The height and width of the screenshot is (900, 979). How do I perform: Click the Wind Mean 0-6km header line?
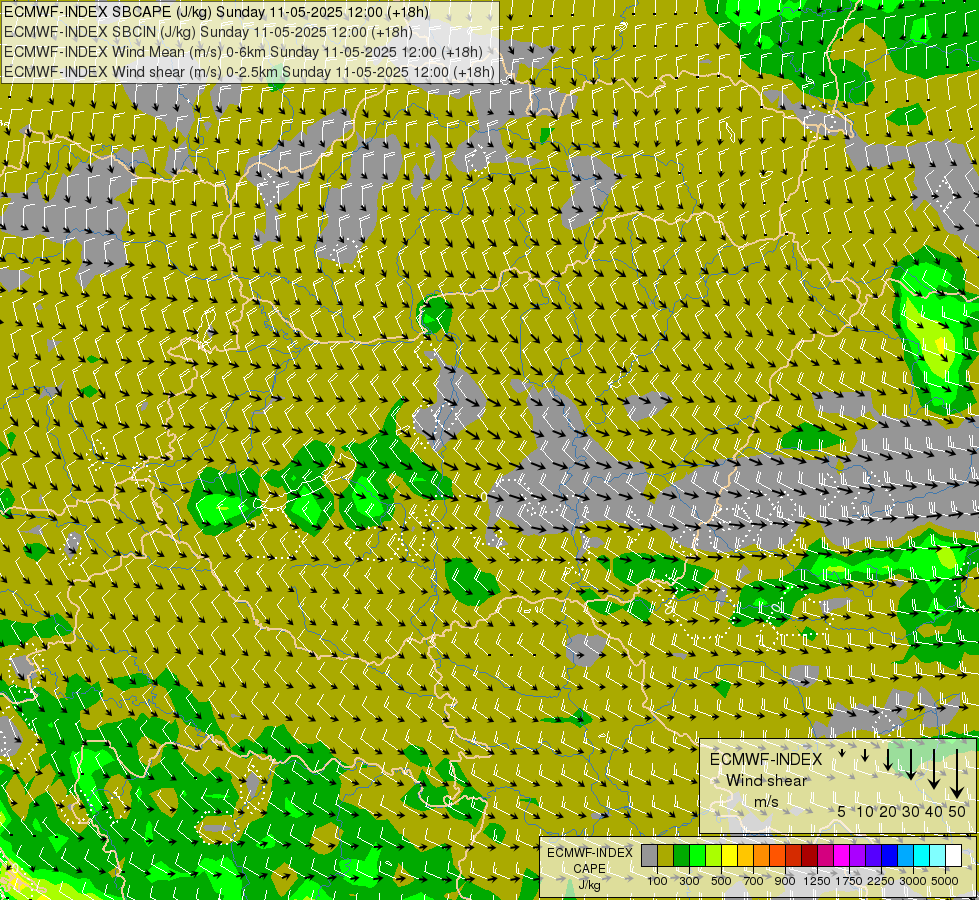tap(244, 52)
